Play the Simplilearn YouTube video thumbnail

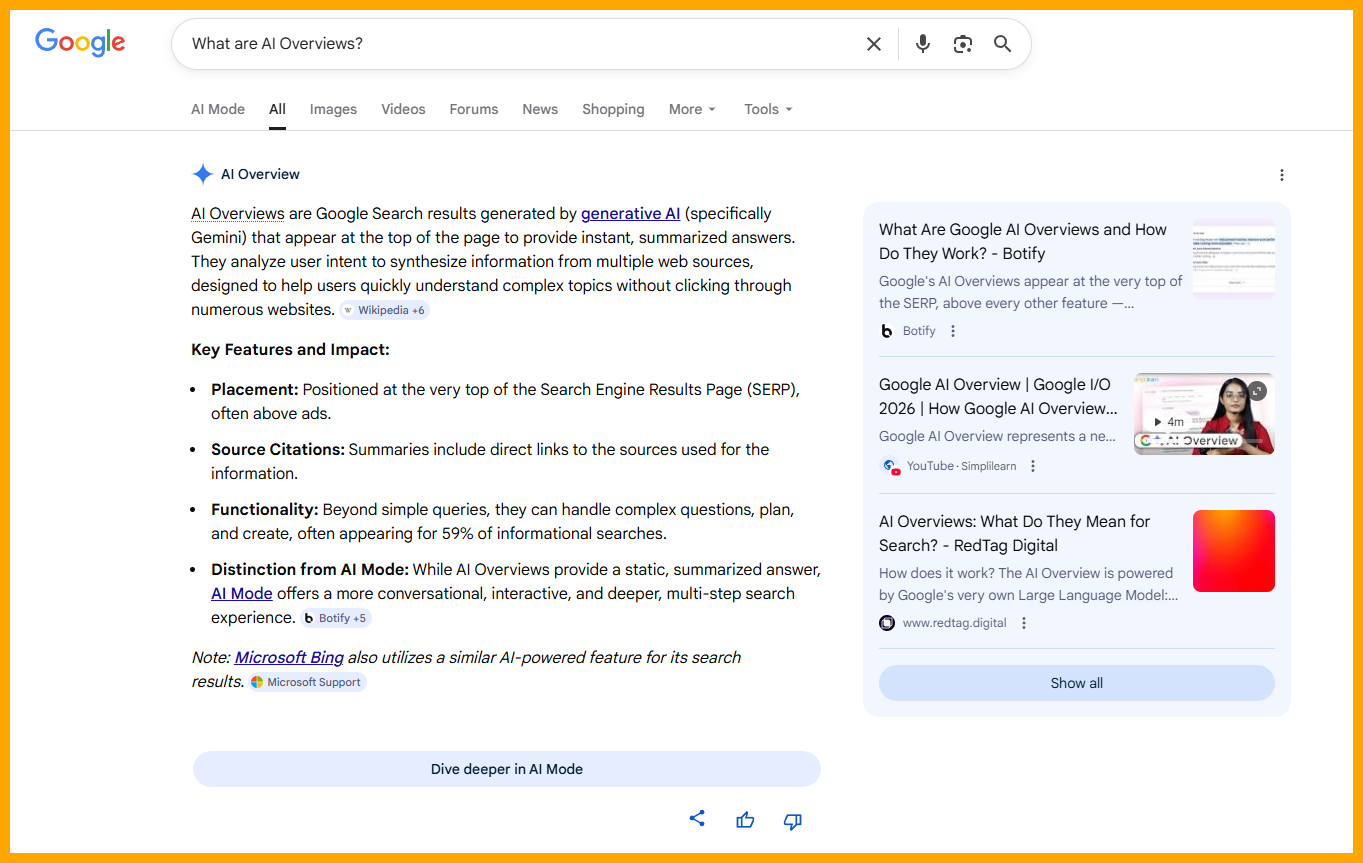[x=1203, y=414]
